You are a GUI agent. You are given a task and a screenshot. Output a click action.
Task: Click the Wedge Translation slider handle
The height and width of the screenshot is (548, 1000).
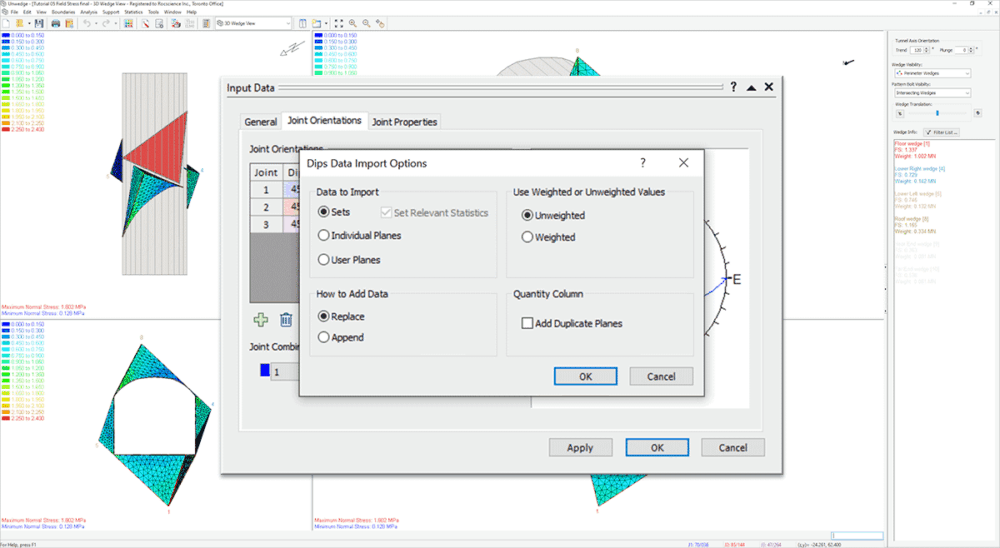pyautogui.click(x=936, y=113)
